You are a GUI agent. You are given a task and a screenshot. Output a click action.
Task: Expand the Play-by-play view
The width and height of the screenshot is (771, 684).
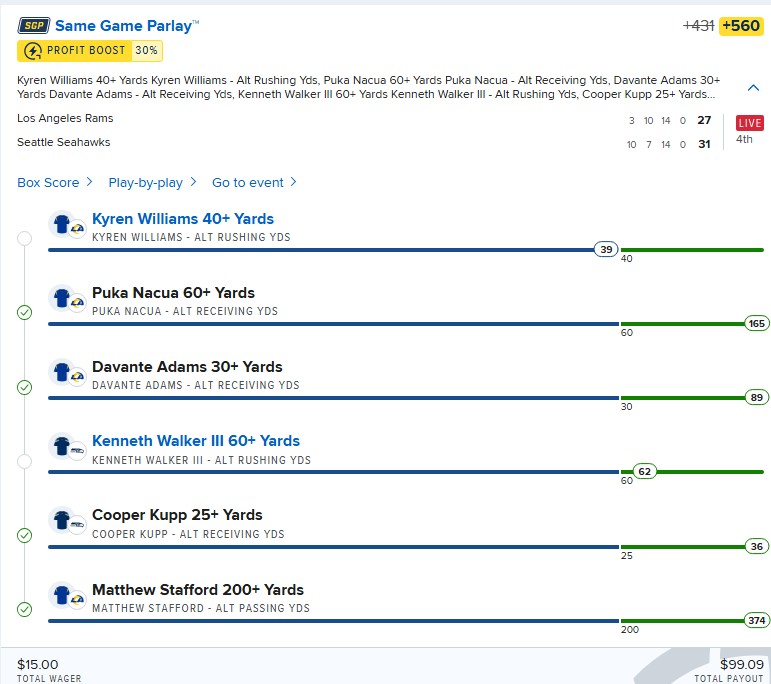click(152, 183)
